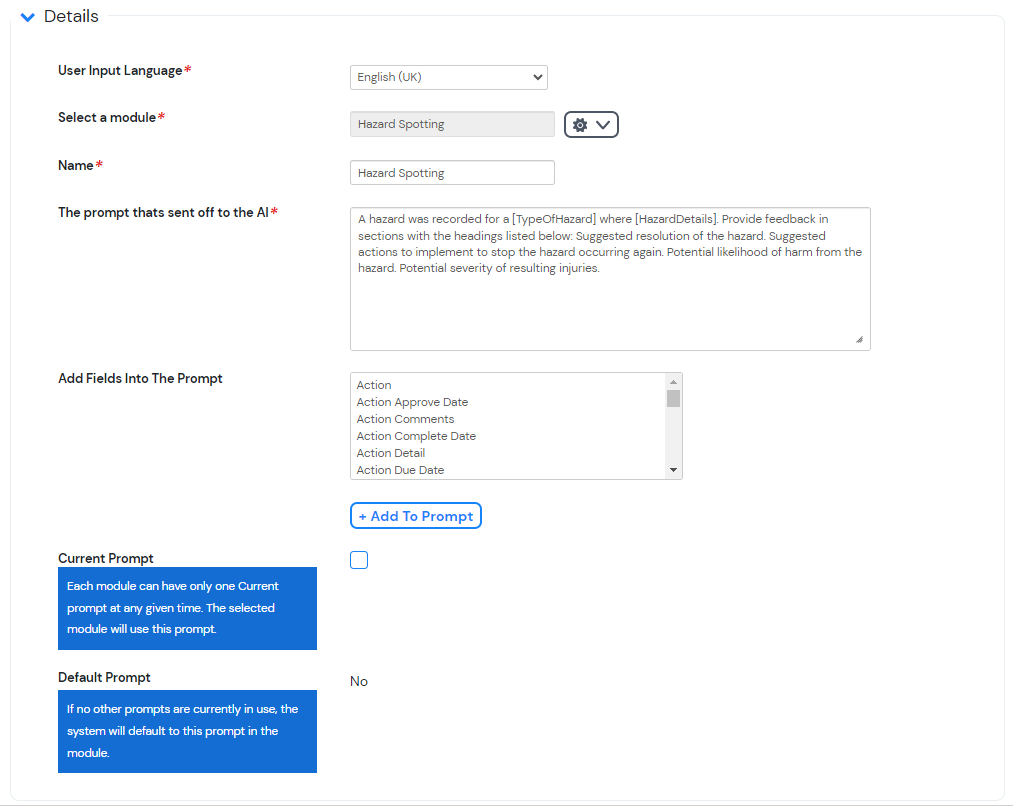Click the Details section heading

point(71,16)
